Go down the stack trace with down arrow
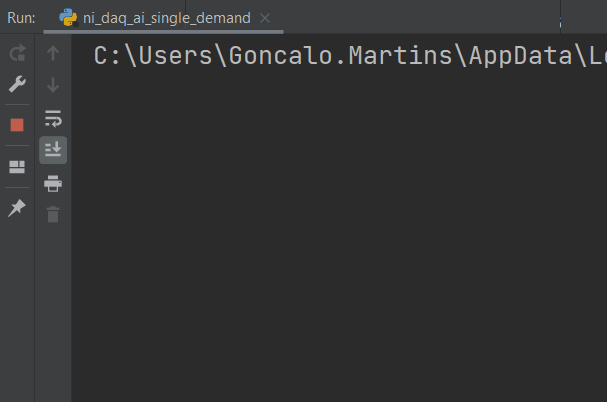 (53, 85)
